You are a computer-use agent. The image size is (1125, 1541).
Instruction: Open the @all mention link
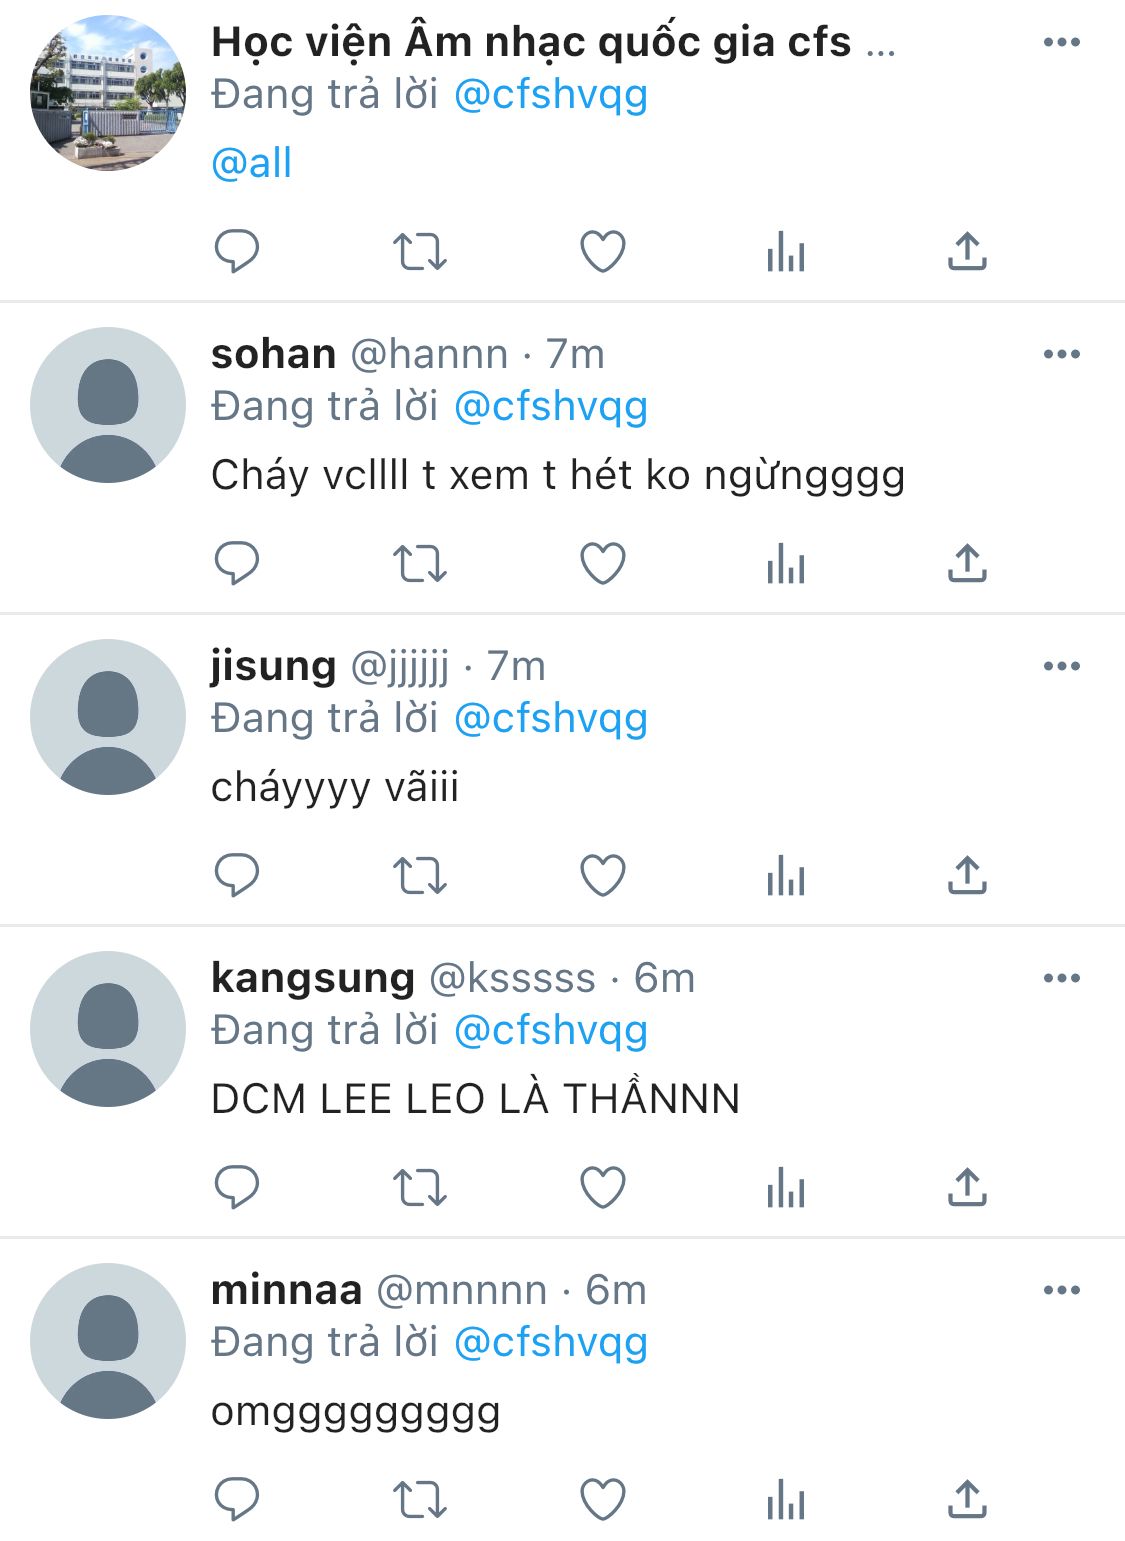(251, 163)
